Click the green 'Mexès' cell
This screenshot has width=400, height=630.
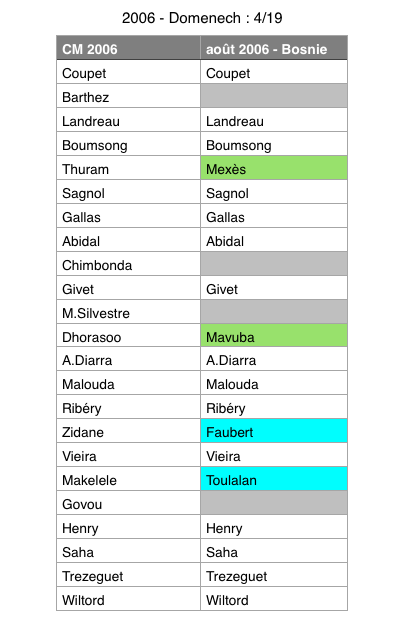274,168
